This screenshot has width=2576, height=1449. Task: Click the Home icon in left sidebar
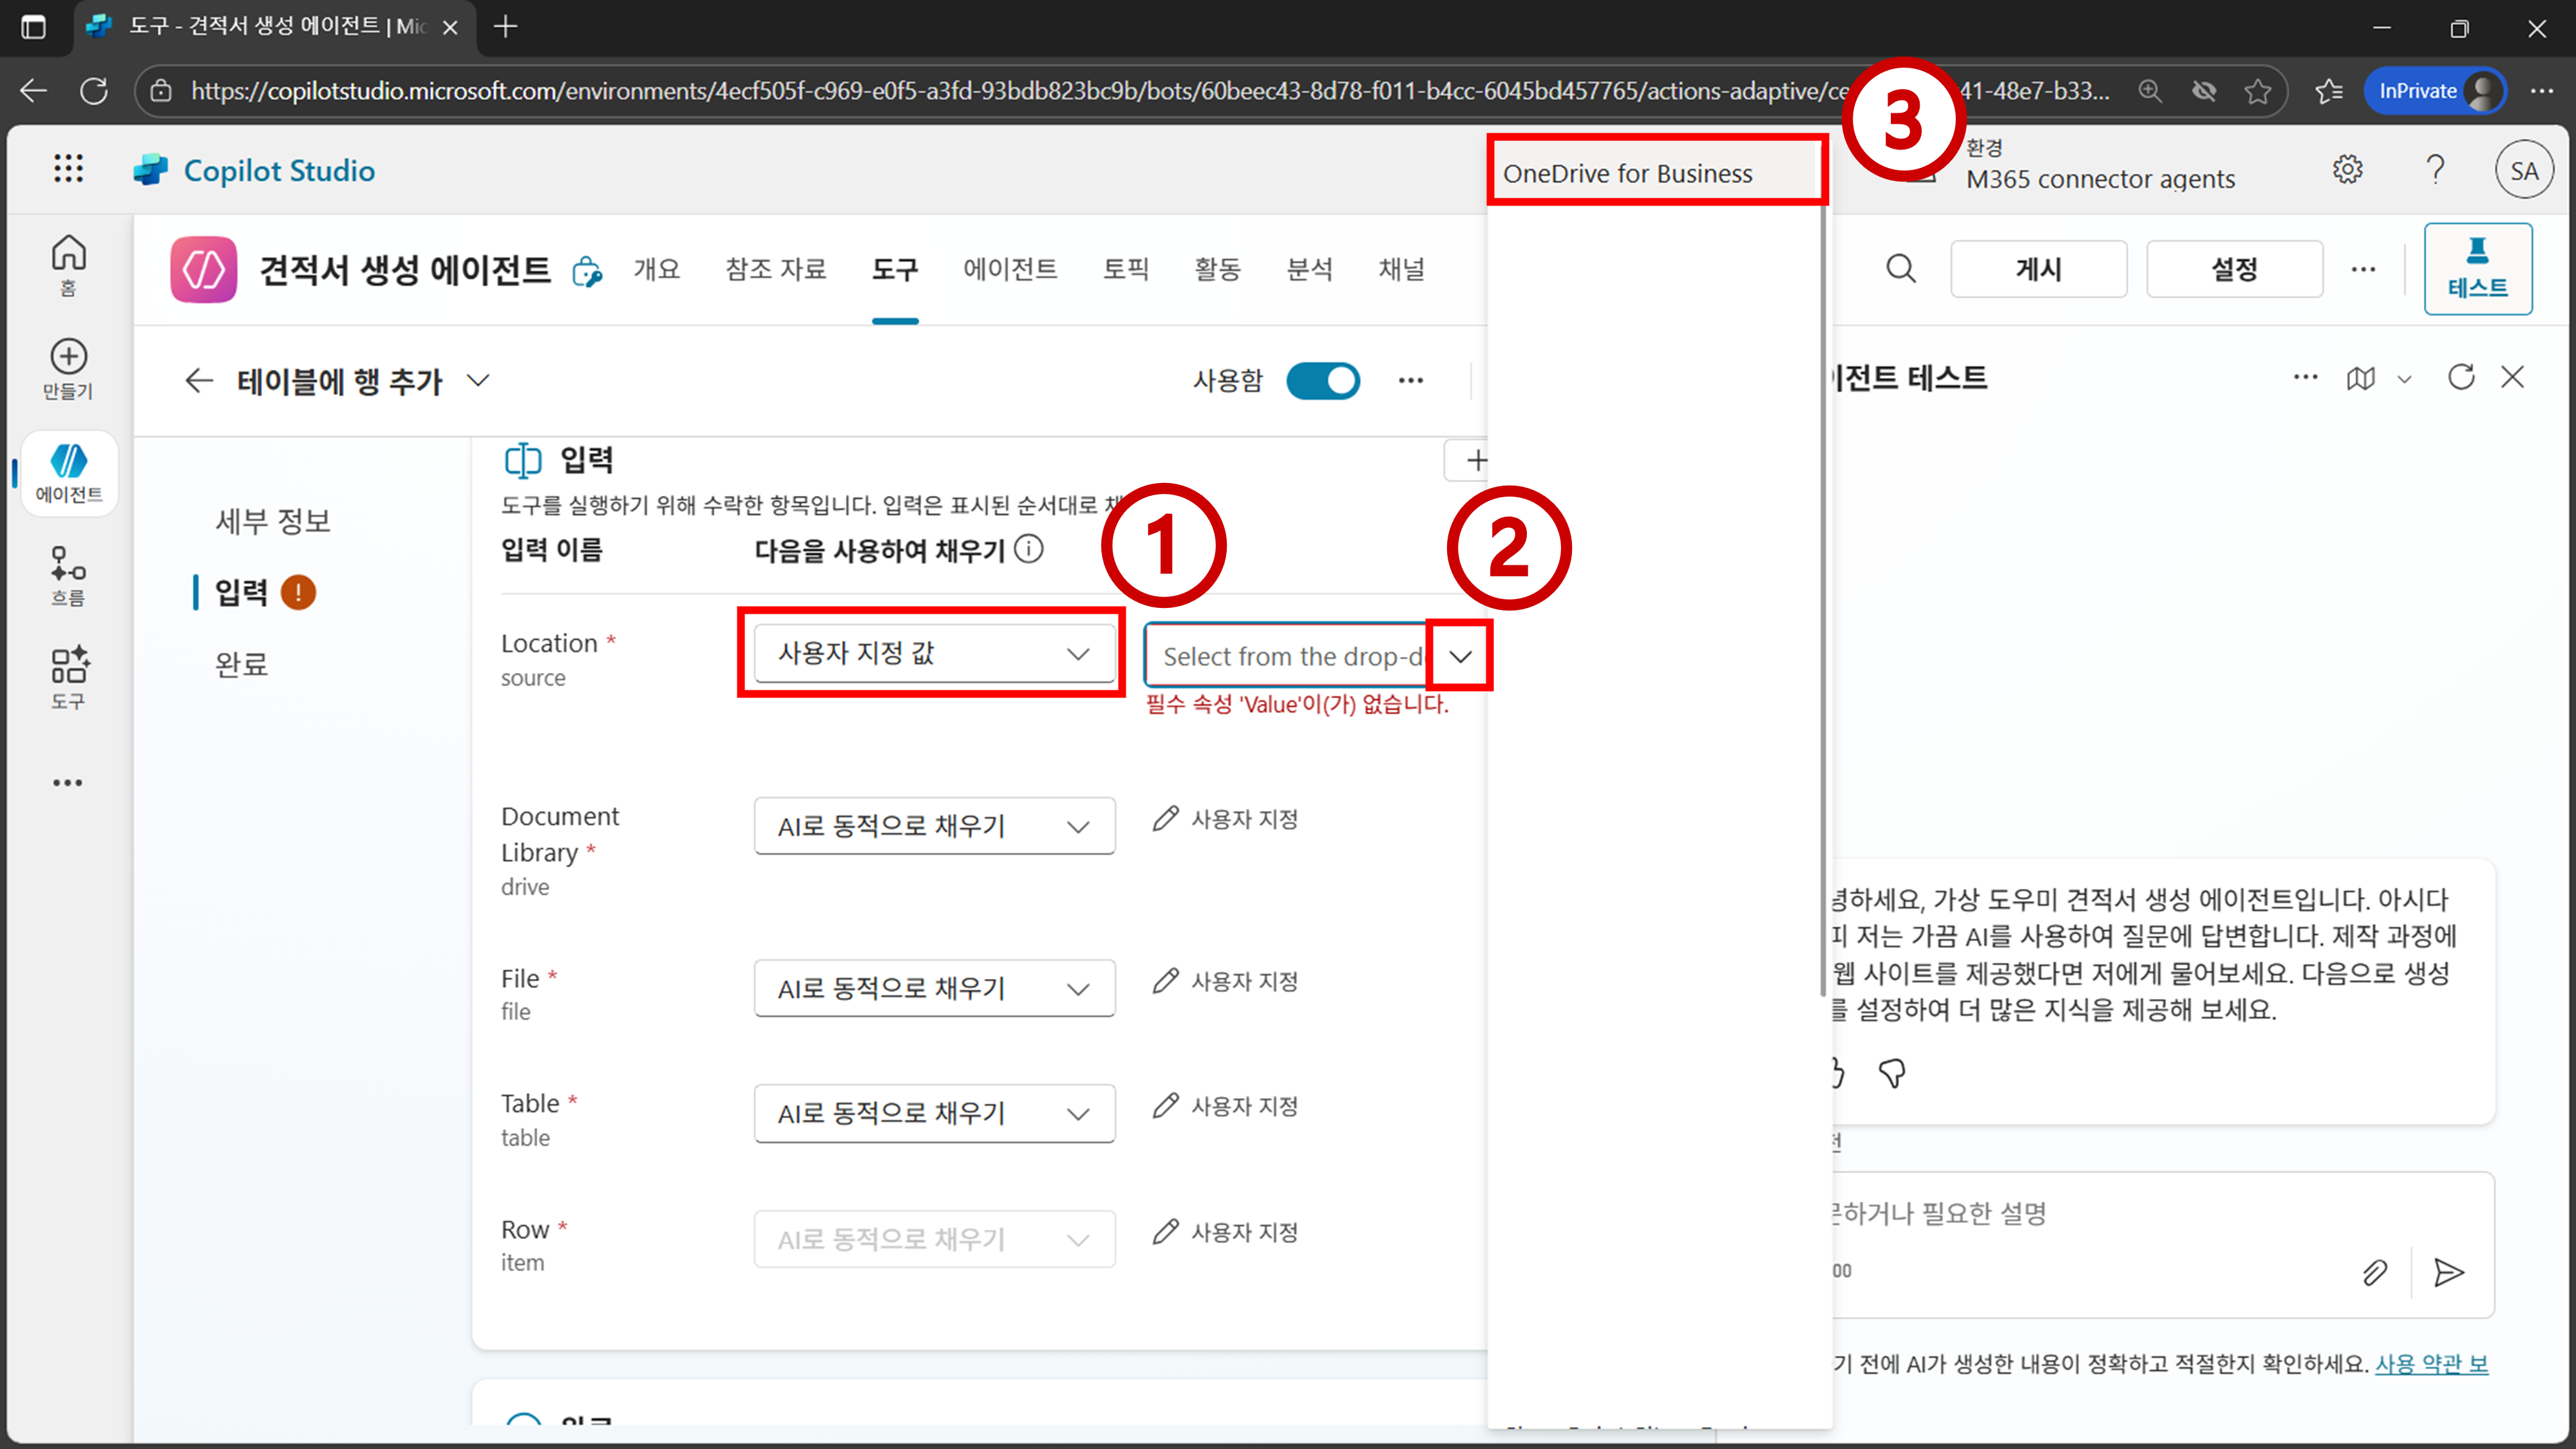(x=68, y=254)
